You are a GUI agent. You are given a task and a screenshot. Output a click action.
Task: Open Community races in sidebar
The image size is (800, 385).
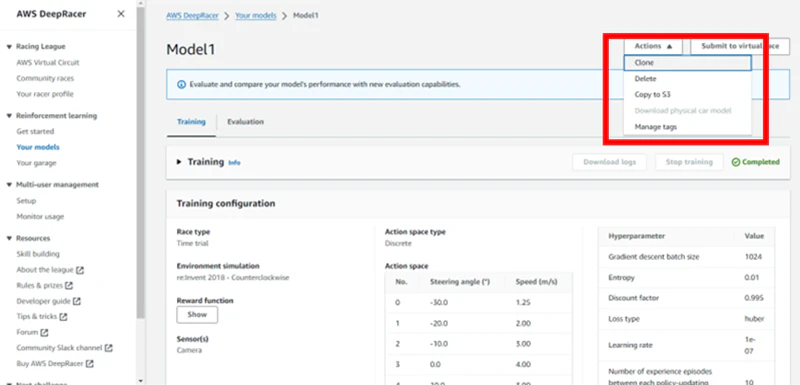coord(45,79)
